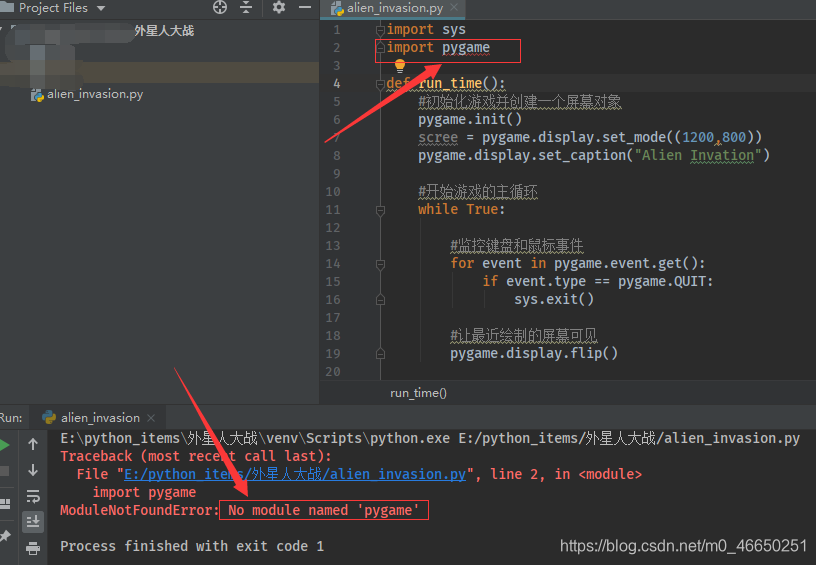Click the run_time() breadcrumb
This screenshot has height=565, width=816.
[418, 393]
